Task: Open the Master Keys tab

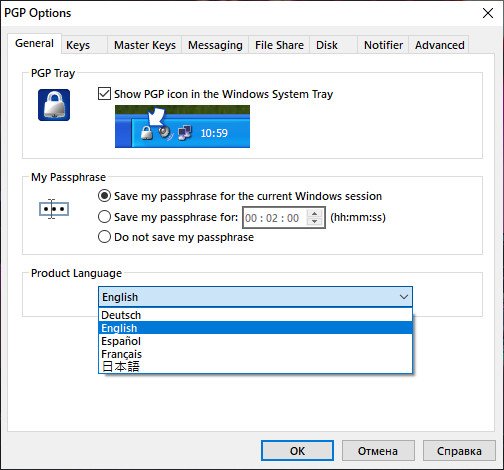Action: point(145,45)
